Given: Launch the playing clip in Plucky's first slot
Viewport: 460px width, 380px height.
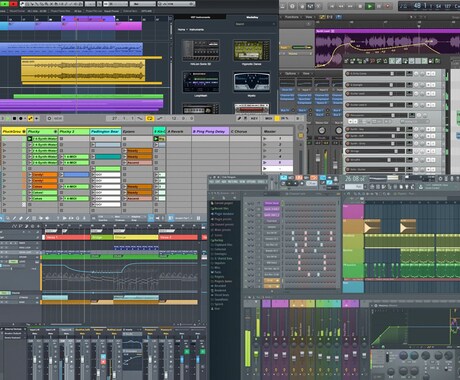Looking at the screenshot, I should [30, 138].
